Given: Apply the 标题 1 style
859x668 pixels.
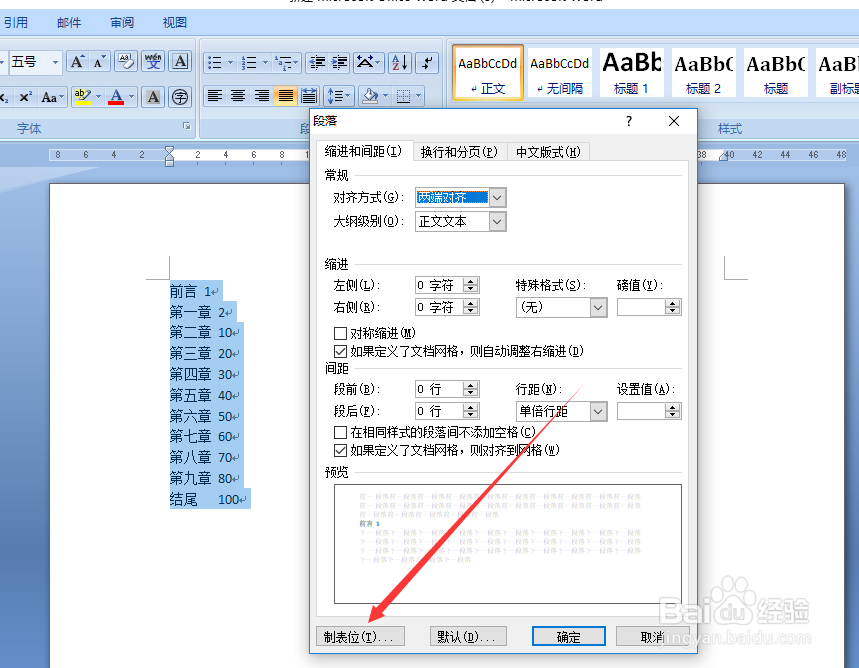Looking at the screenshot, I should tap(632, 72).
